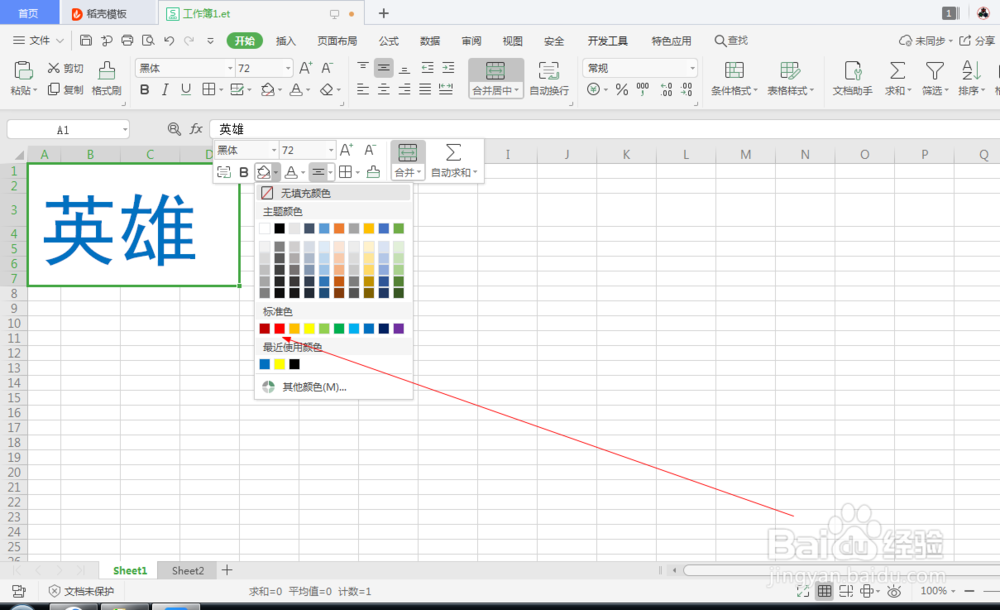
Task: Click the formula bar input showing 英雄
Action: 605,129
